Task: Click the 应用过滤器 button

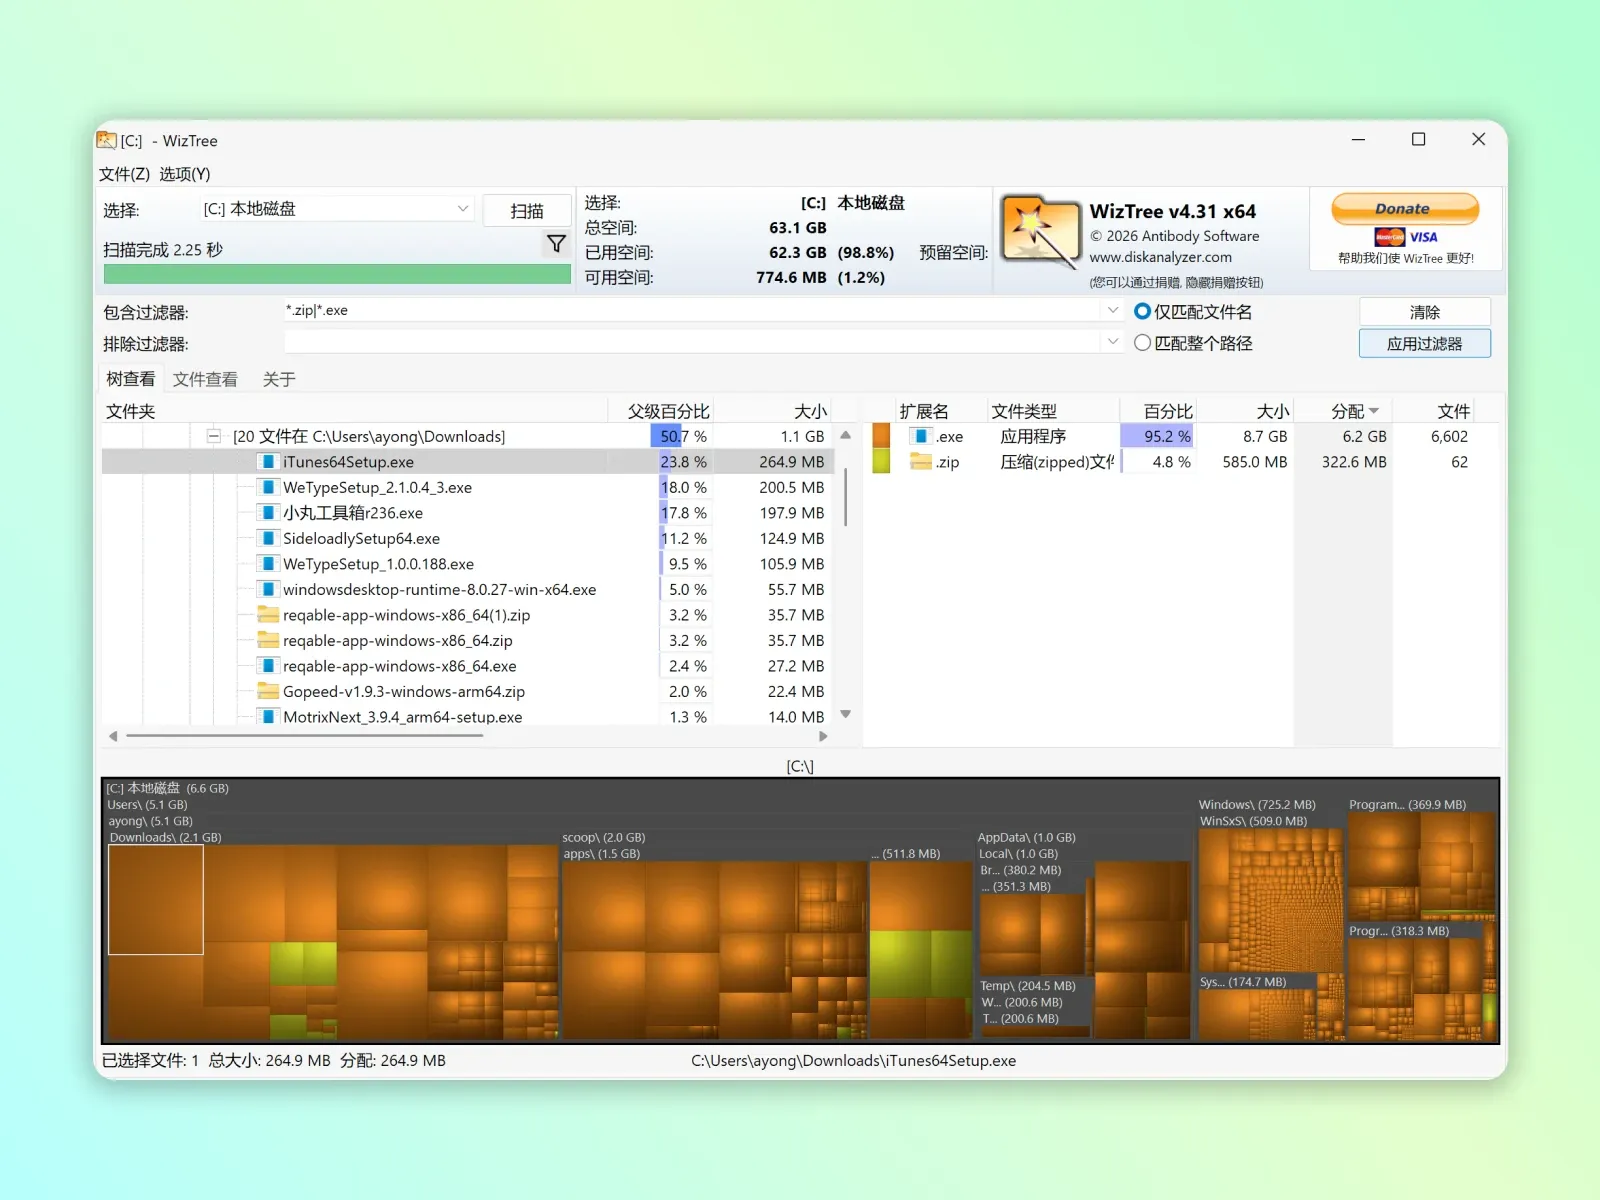Action: pyautogui.click(x=1425, y=344)
